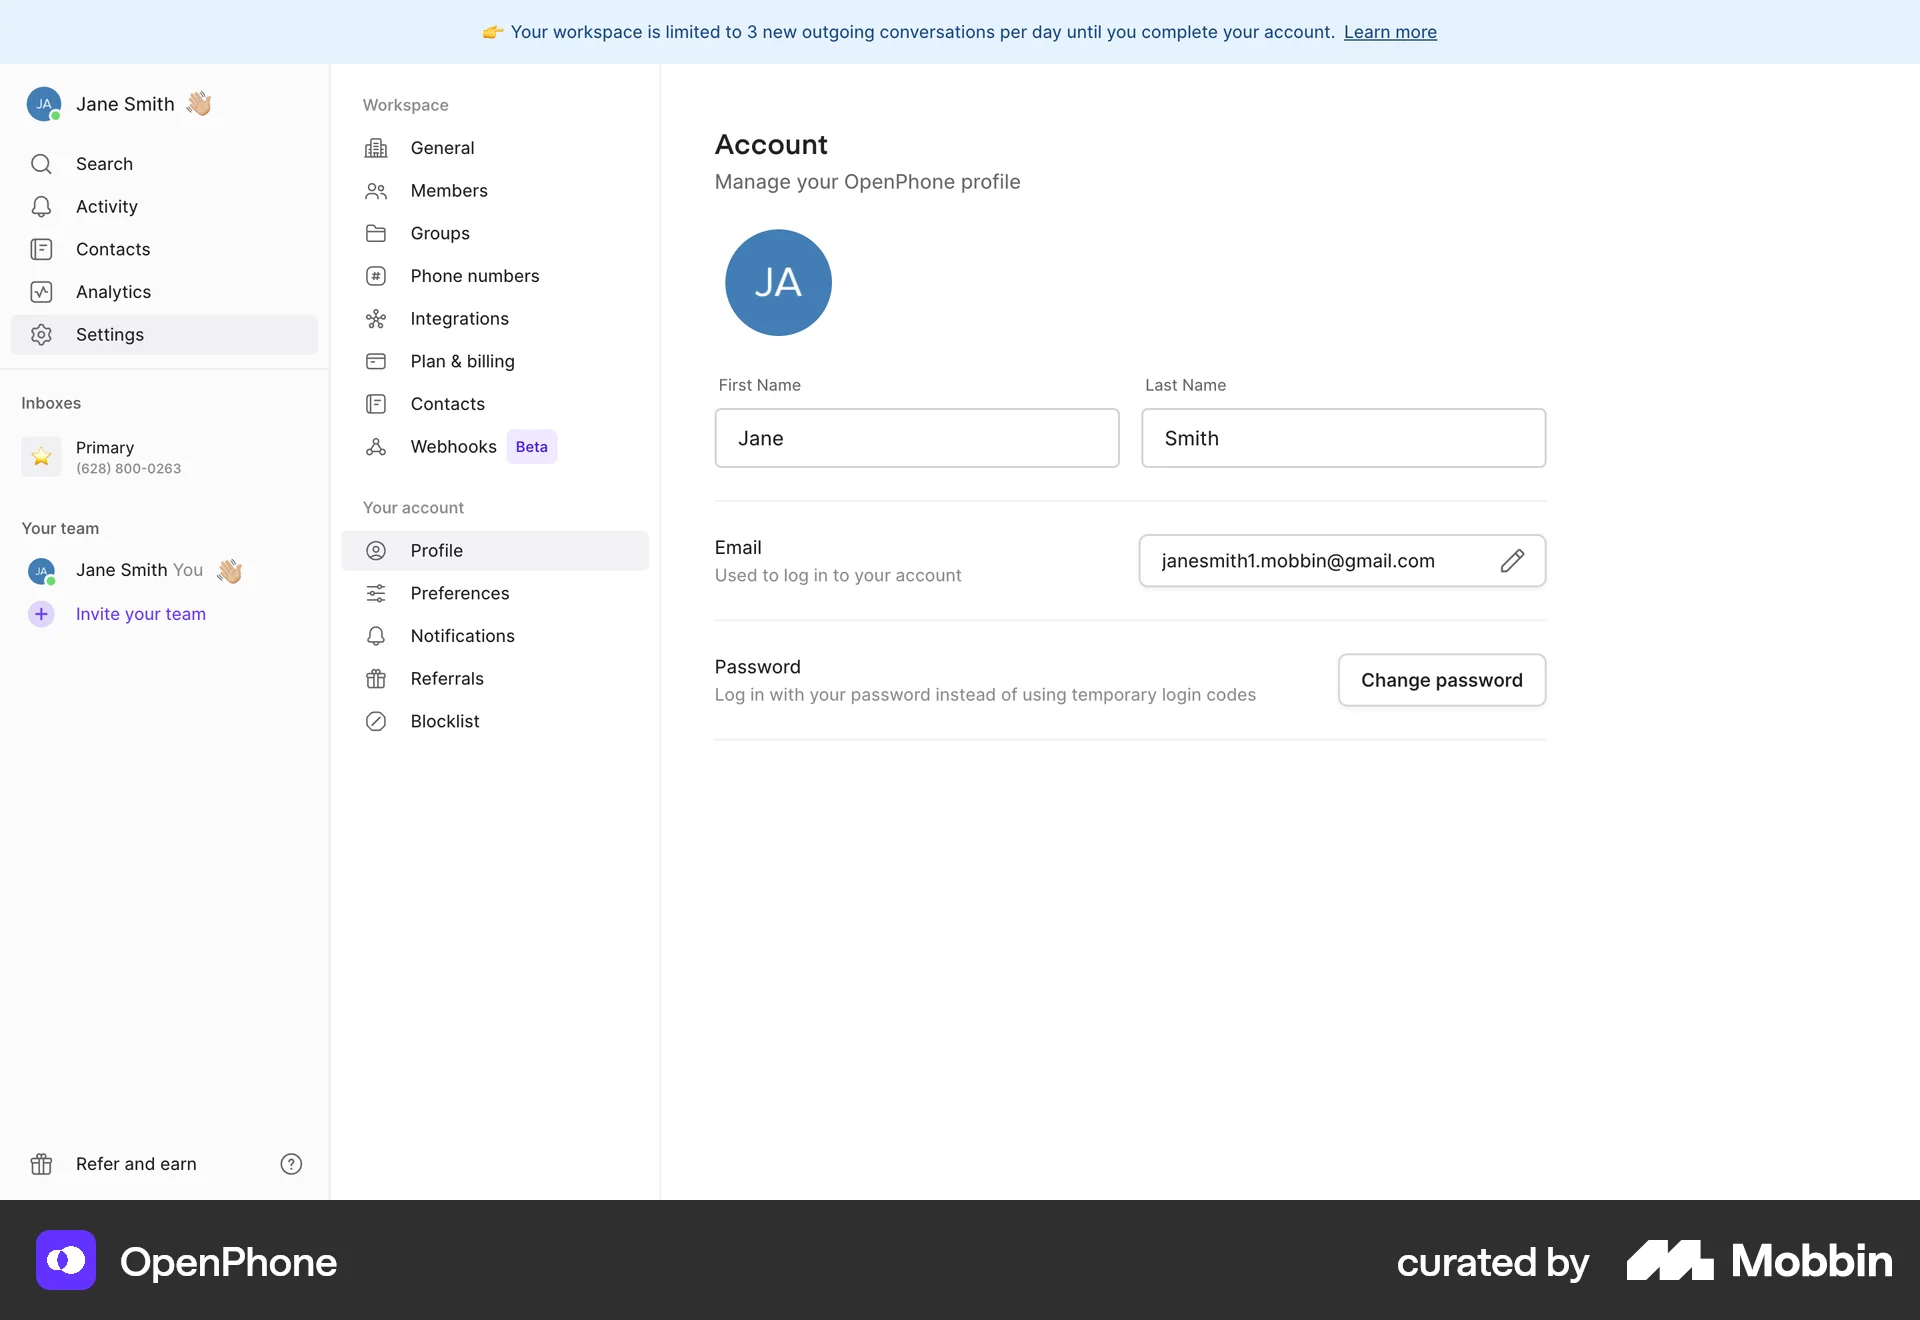Screen dimensions: 1920x1320
Task: Follow the Learn more link in banner
Action: tap(1389, 32)
